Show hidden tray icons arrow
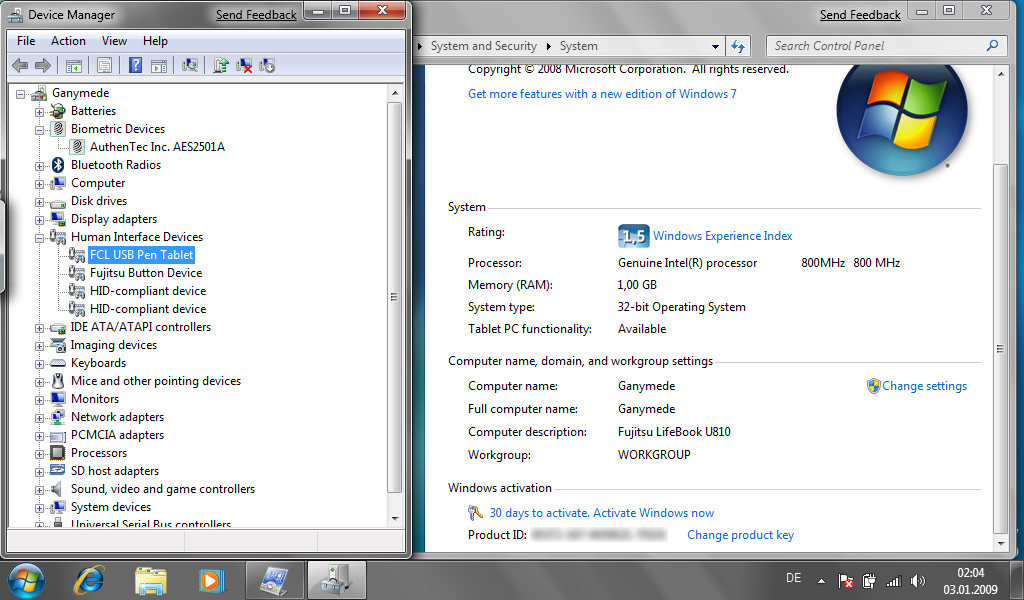Viewport: 1024px width, 600px height. [822, 580]
